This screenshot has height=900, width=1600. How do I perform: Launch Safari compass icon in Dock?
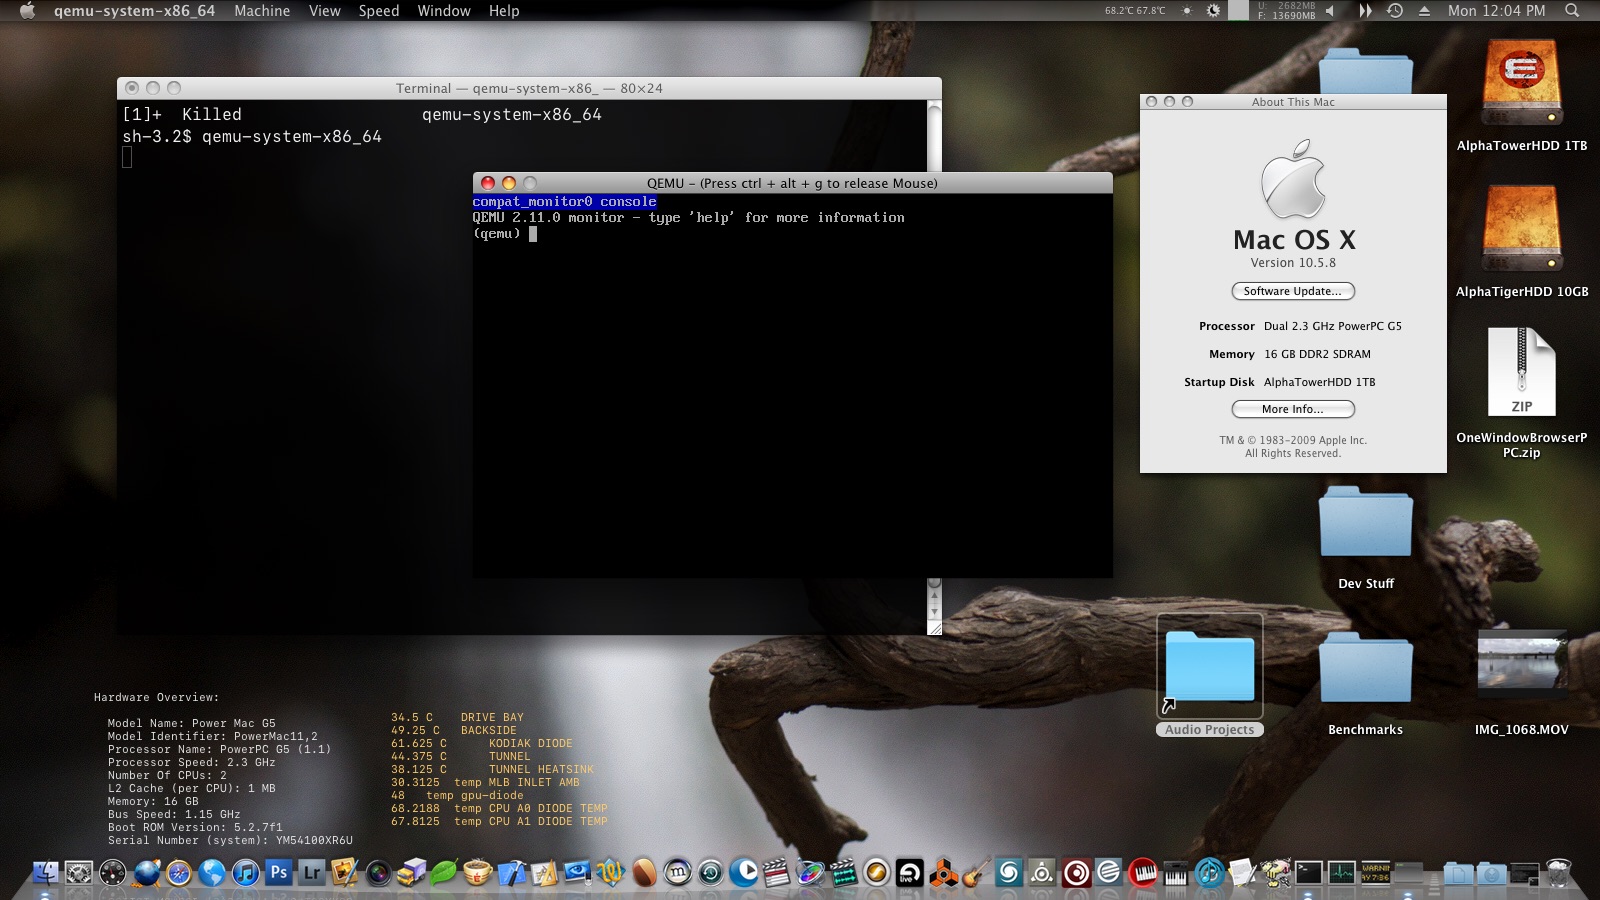point(179,873)
